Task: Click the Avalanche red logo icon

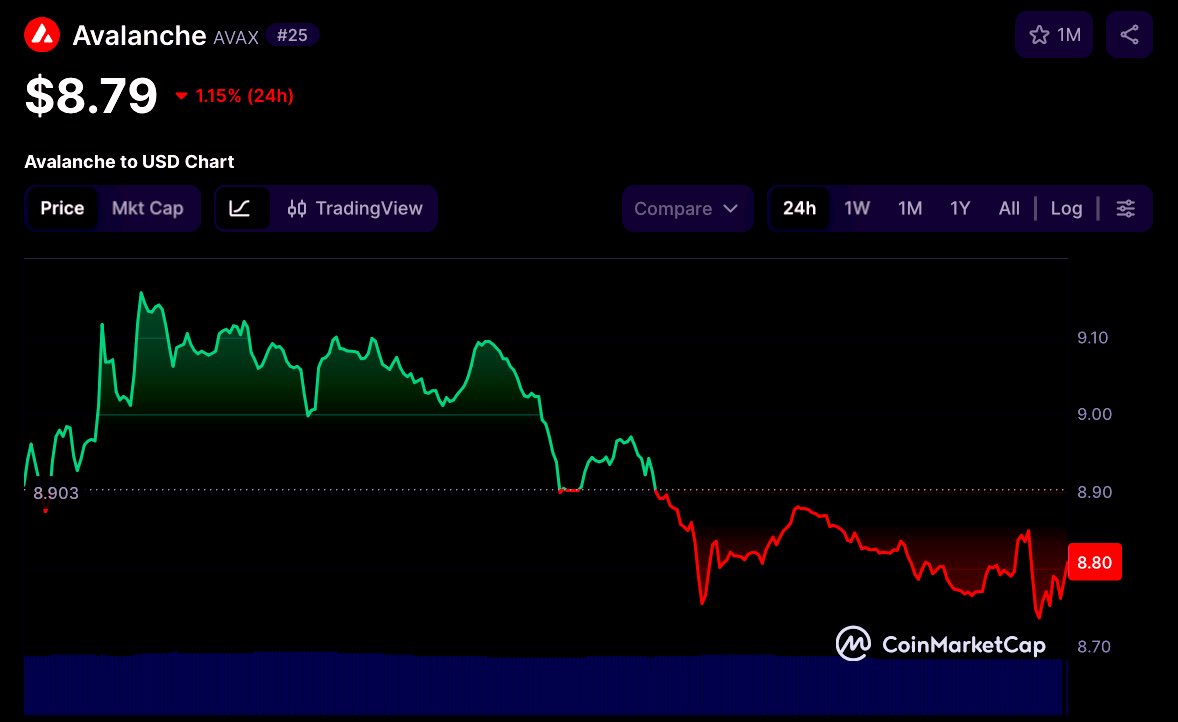Action: click(42, 35)
